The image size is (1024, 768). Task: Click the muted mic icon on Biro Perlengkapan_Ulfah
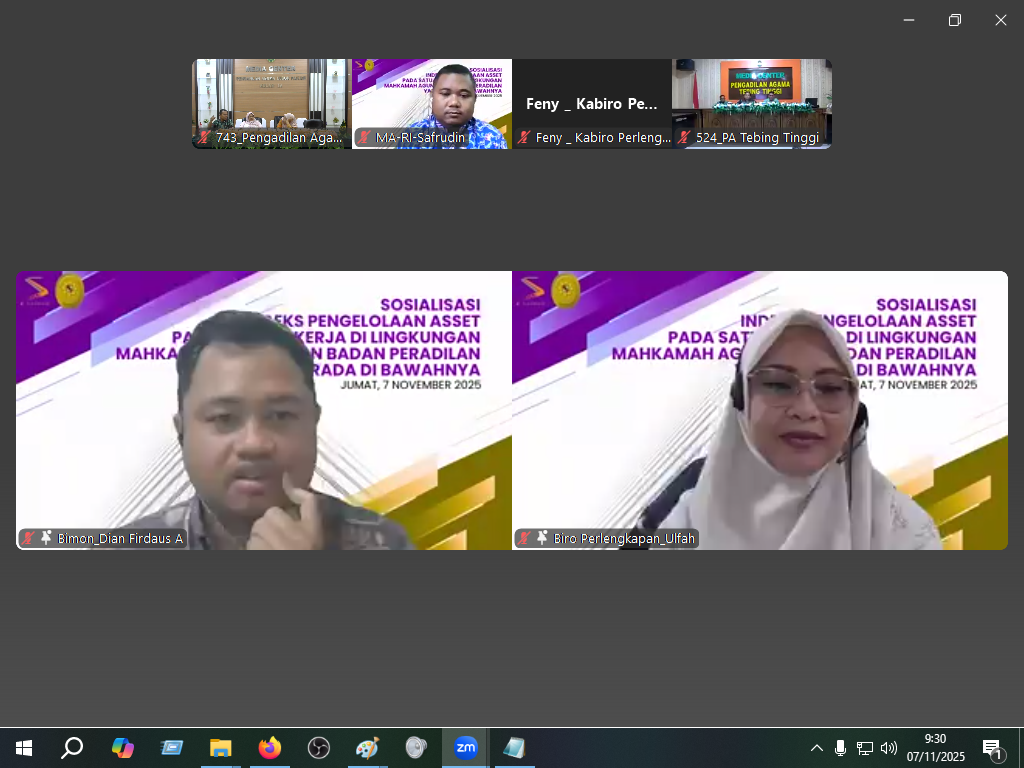pyautogui.click(x=525, y=538)
